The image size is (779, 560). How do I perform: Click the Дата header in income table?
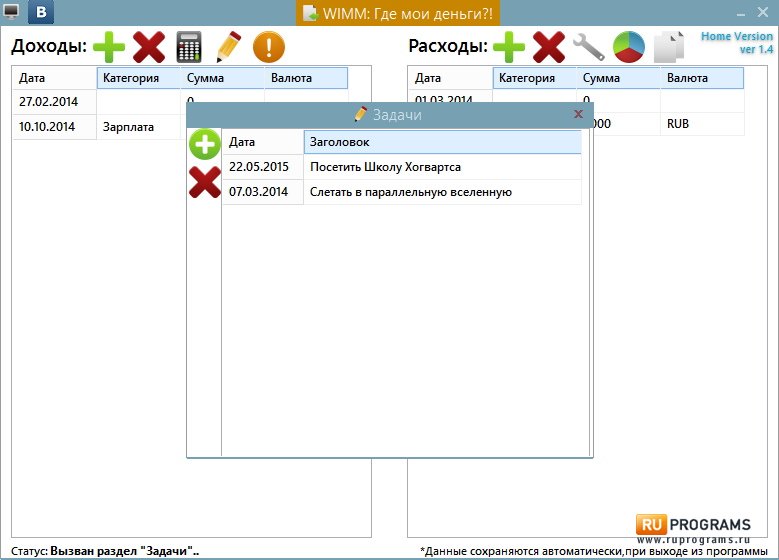54,78
